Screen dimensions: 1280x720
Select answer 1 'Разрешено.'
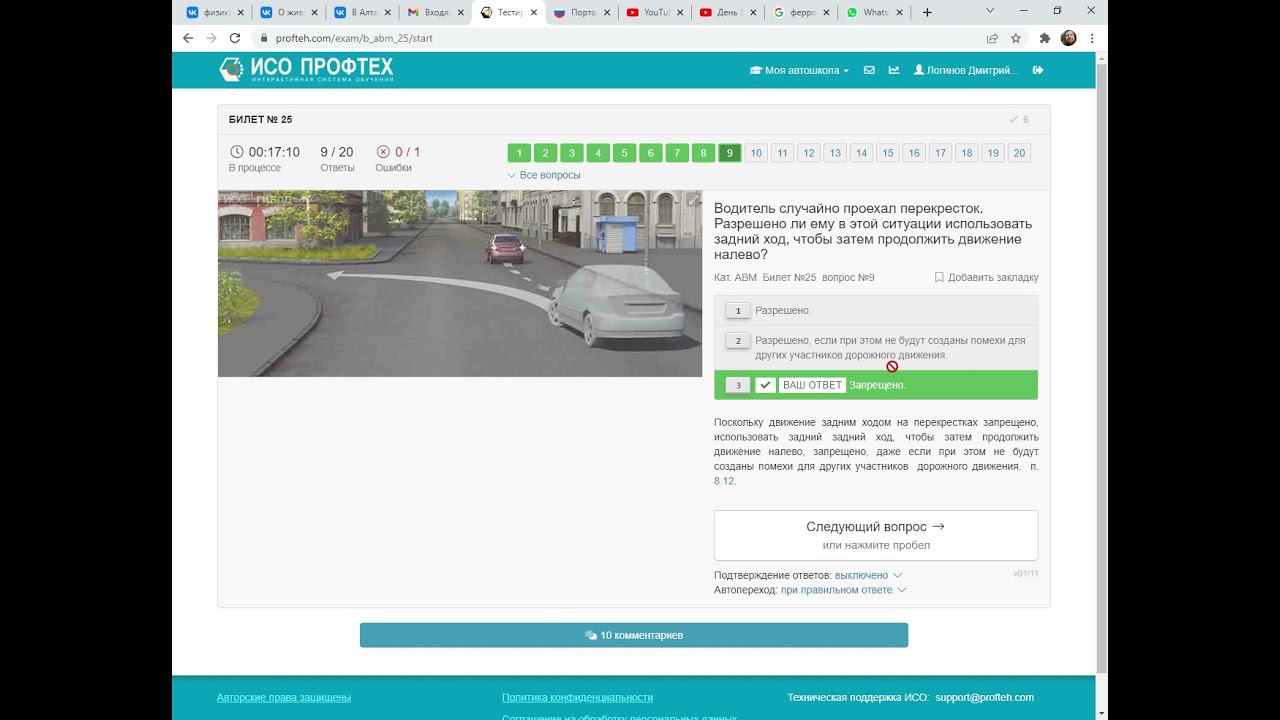(x=876, y=310)
